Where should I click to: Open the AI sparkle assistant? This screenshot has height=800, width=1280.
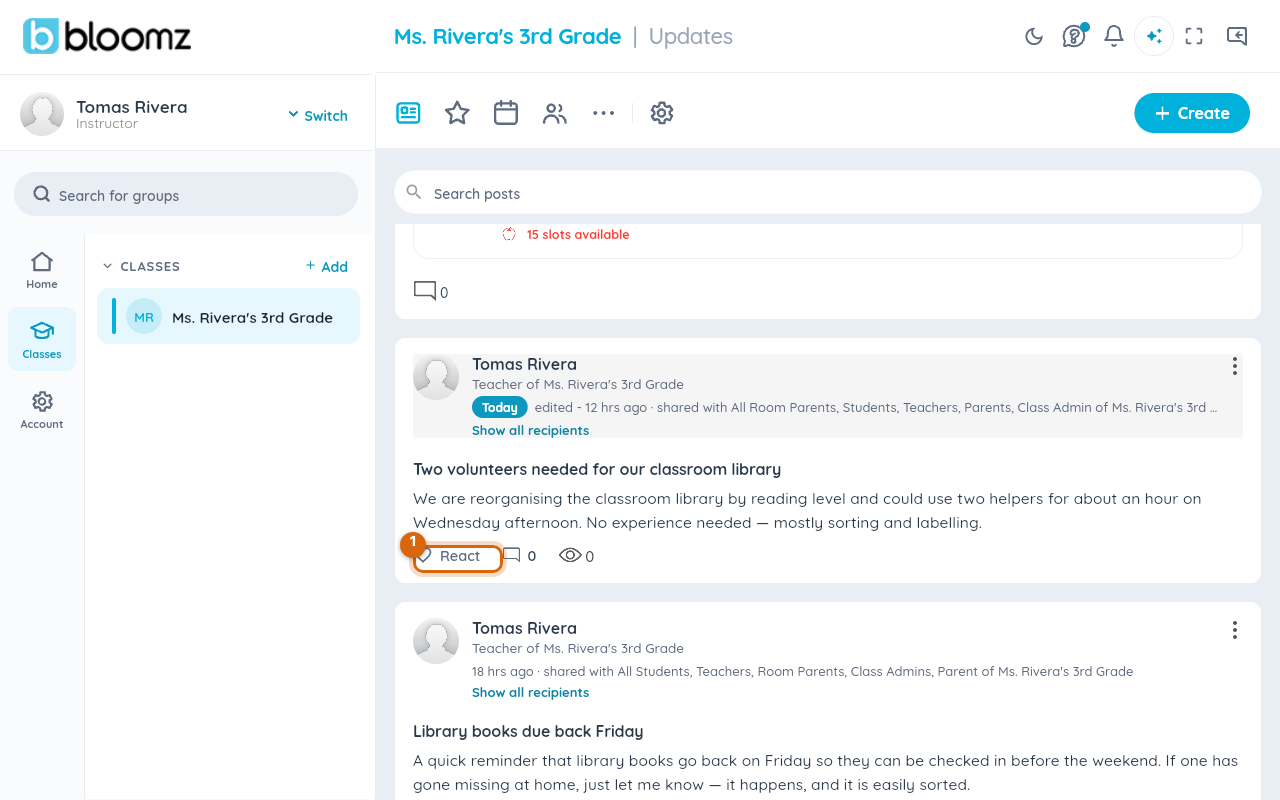1154,36
